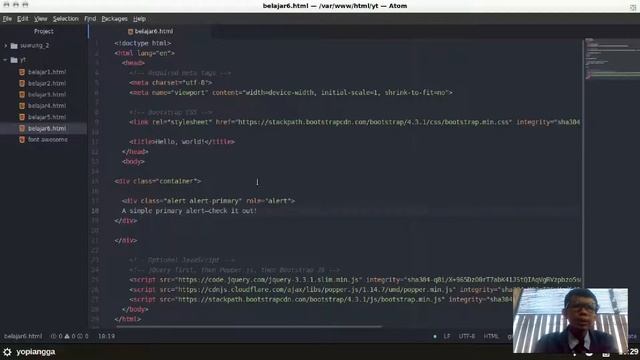
Task: Select the yt folder name
Action: pos(23,60)
